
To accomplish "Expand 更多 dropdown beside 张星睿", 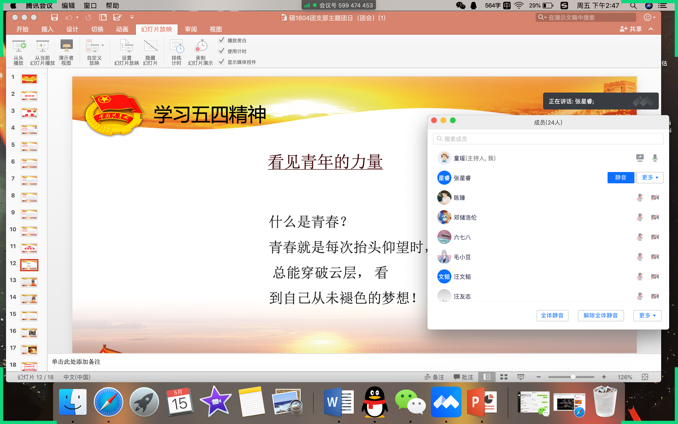I will [x=650, y=178].
